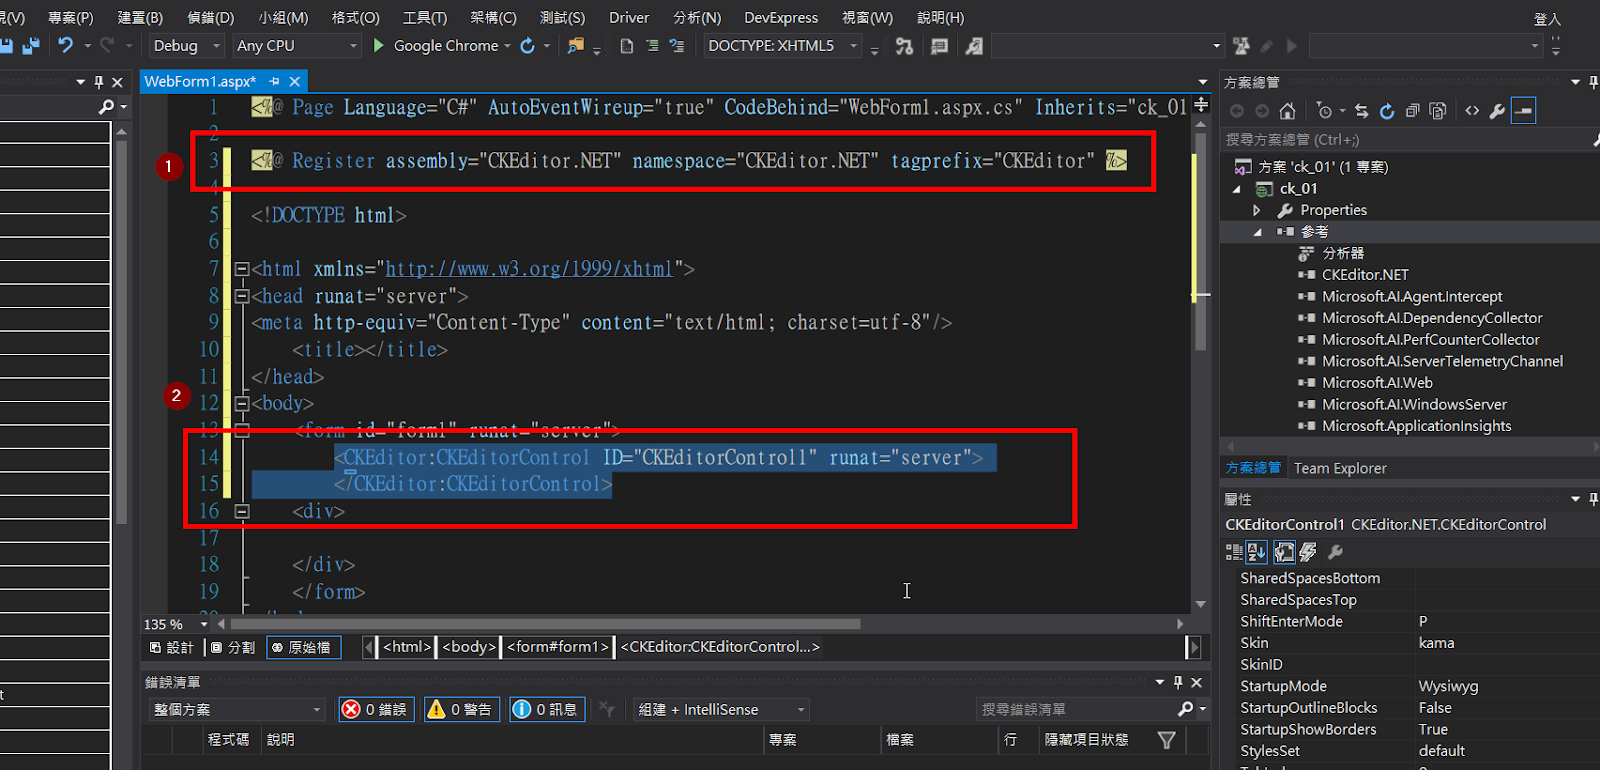Click the browser refresh icon beside Google Chrome
Image resolution: width=1600 pixels, height=770 pixels.
[528, 45]
